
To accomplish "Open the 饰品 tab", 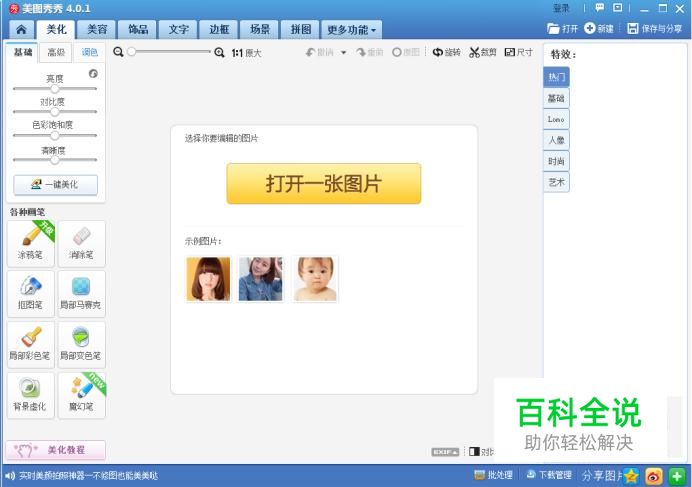I will click(138, 30).
